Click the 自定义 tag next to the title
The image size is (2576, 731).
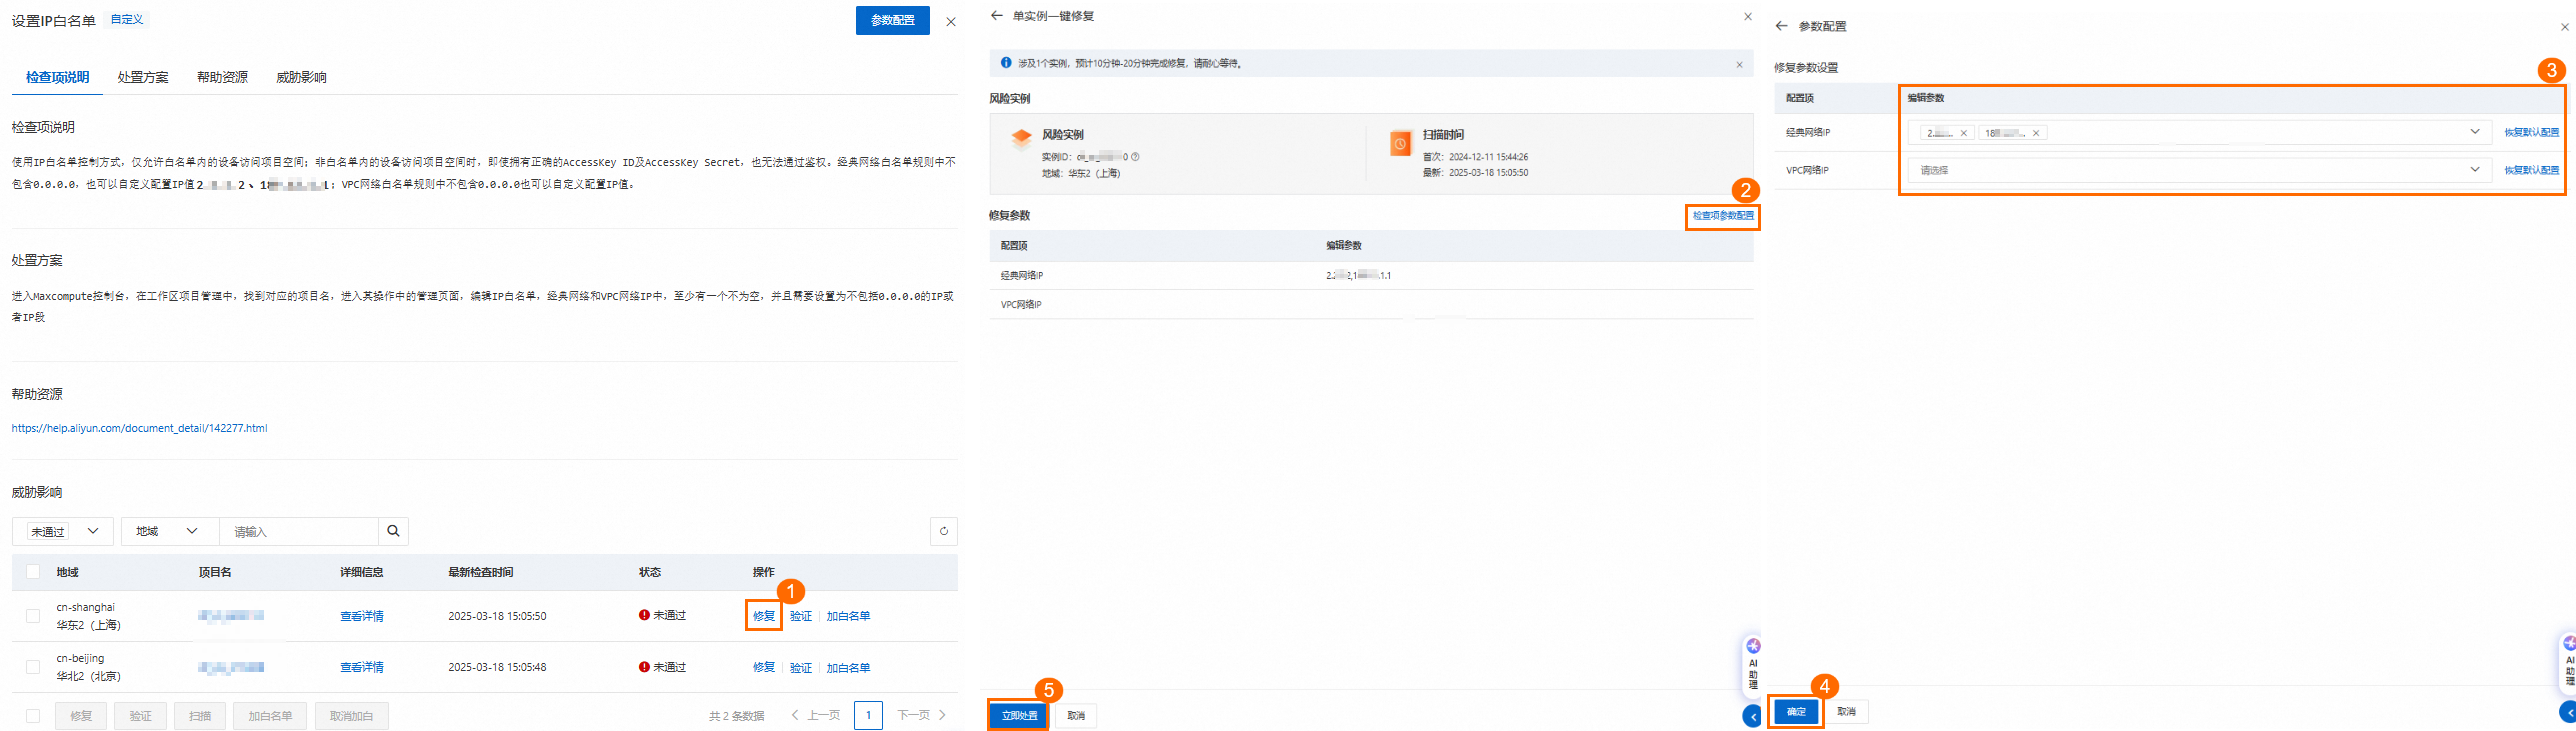pyautogui.click(x=126, y=19)
